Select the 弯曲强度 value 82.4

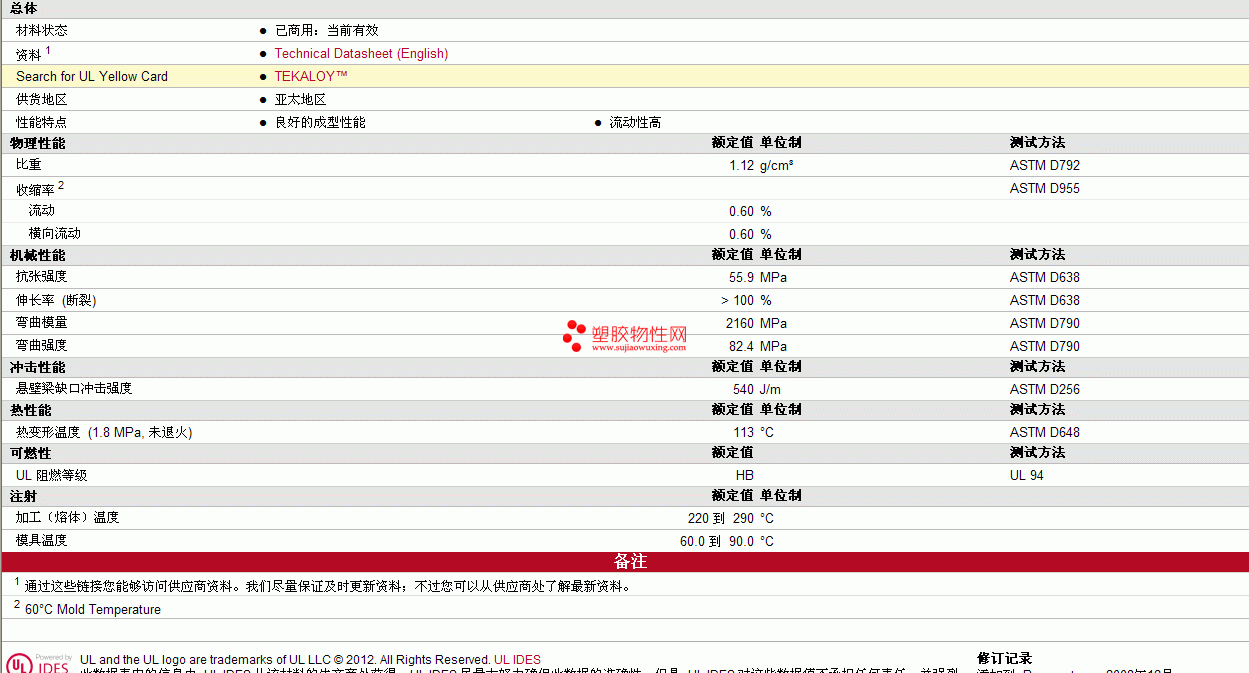pos(741,347)
